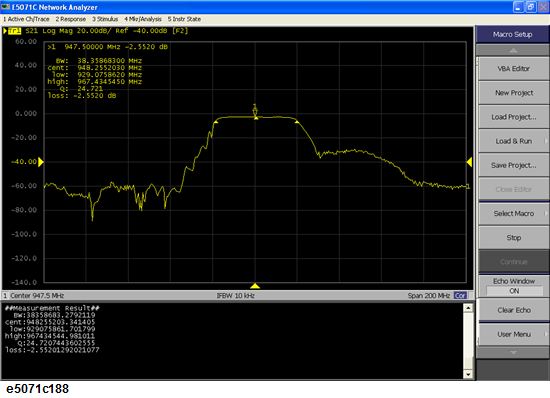Click the softkey menu scroll-up arrow
Screen dimensions: 550x398
click(513, 50)
